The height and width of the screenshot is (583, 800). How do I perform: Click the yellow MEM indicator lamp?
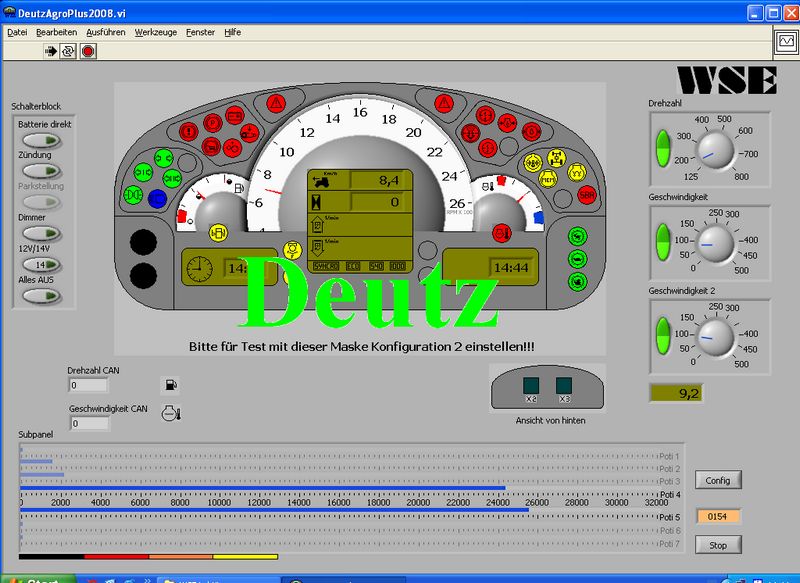[548, 179]
